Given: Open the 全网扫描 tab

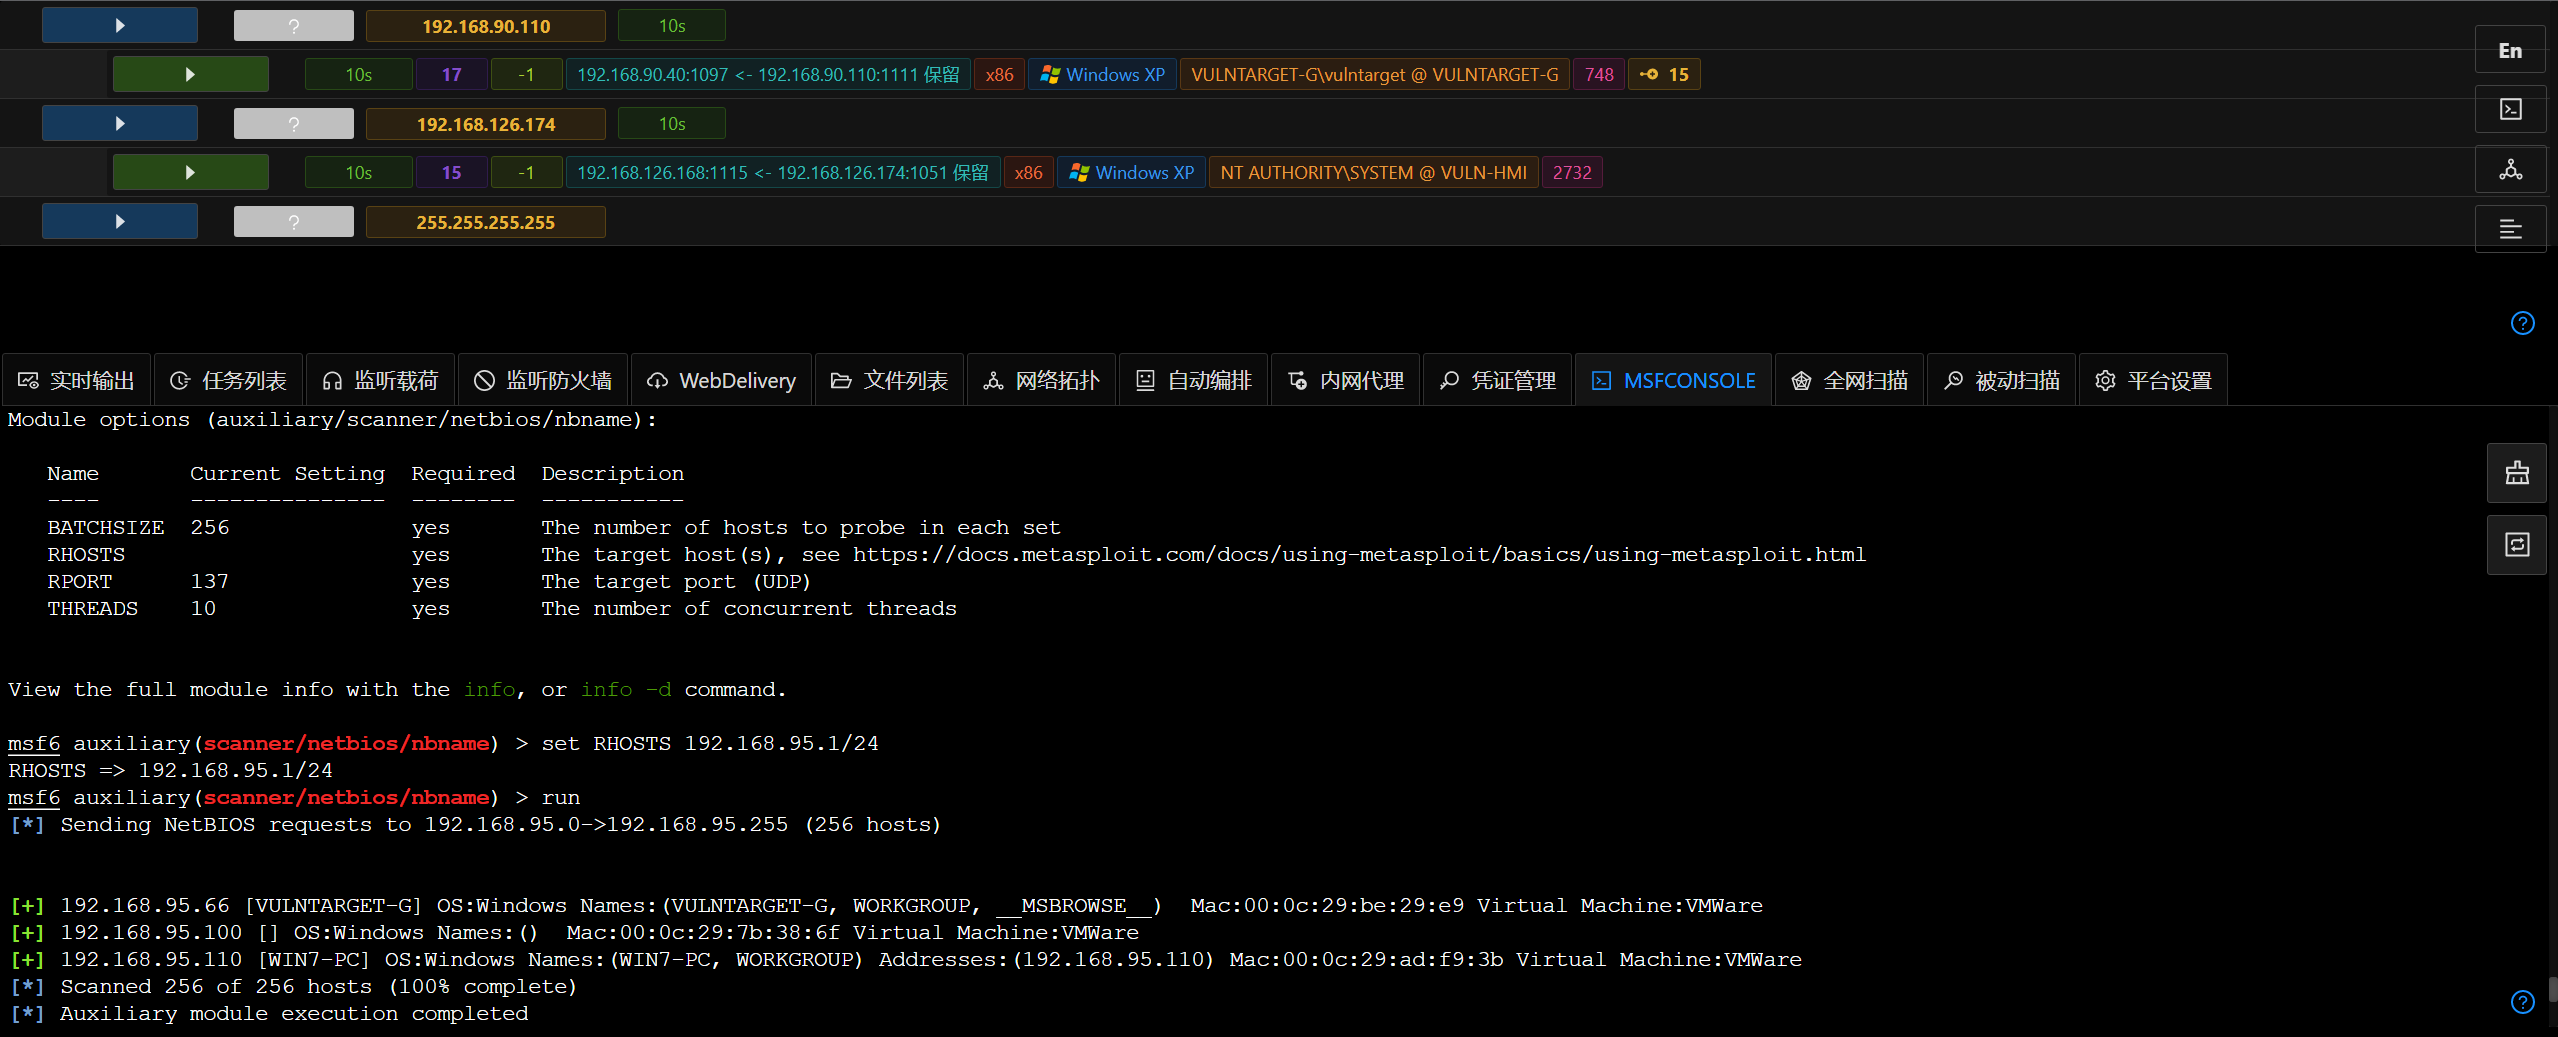Looking at the screenshot, I should click(x=1850, y=380).
